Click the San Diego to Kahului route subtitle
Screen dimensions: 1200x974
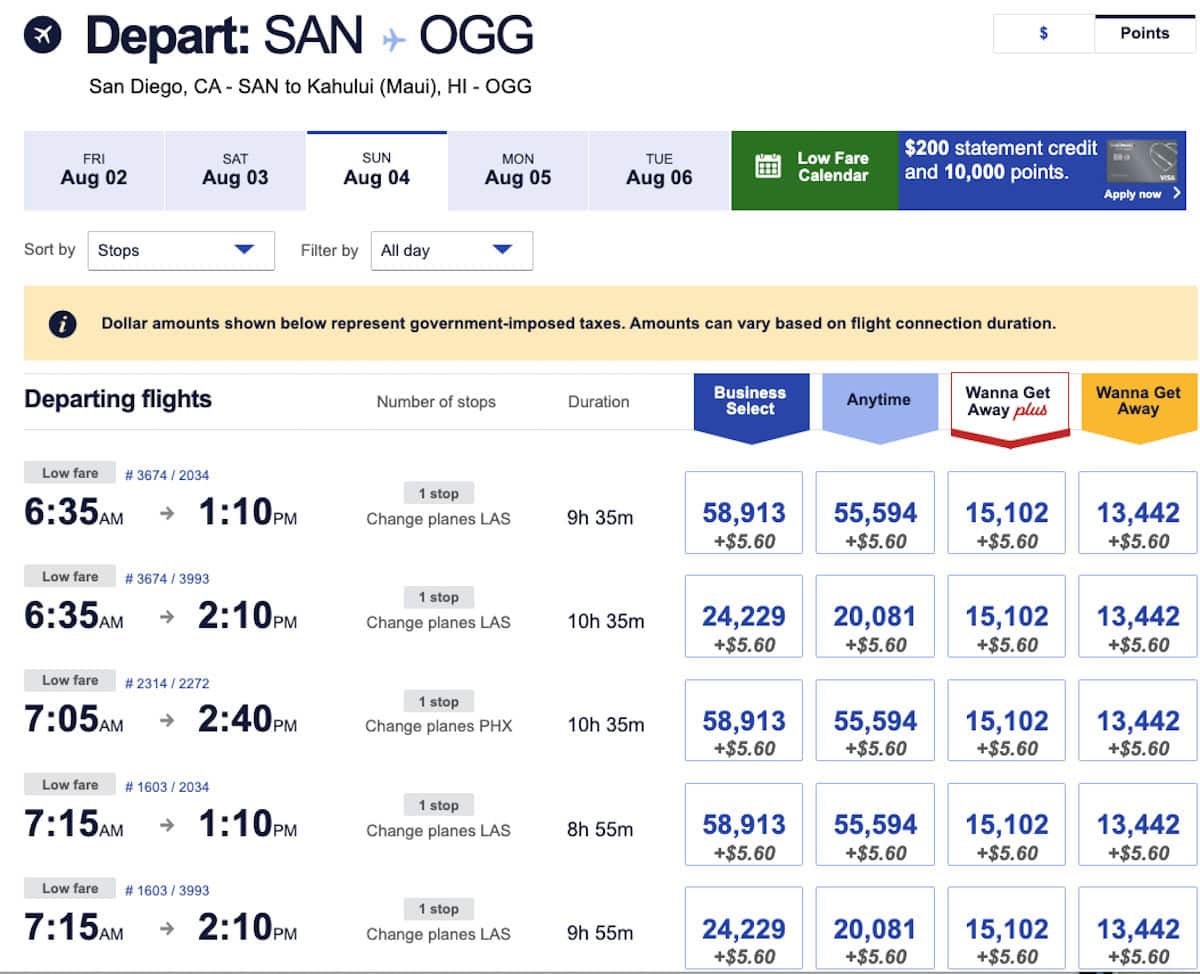(310, 87)
